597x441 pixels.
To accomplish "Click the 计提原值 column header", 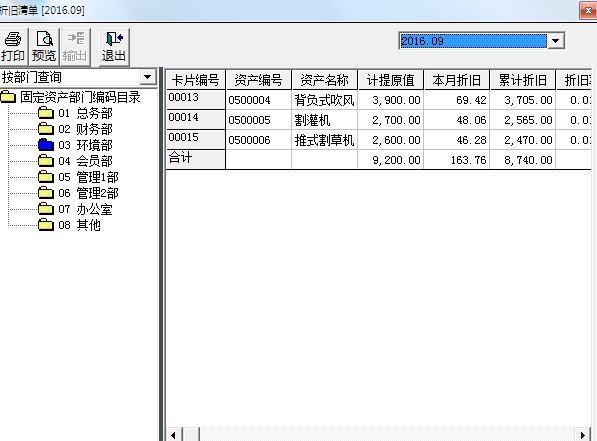I will [x=391, y=80].
